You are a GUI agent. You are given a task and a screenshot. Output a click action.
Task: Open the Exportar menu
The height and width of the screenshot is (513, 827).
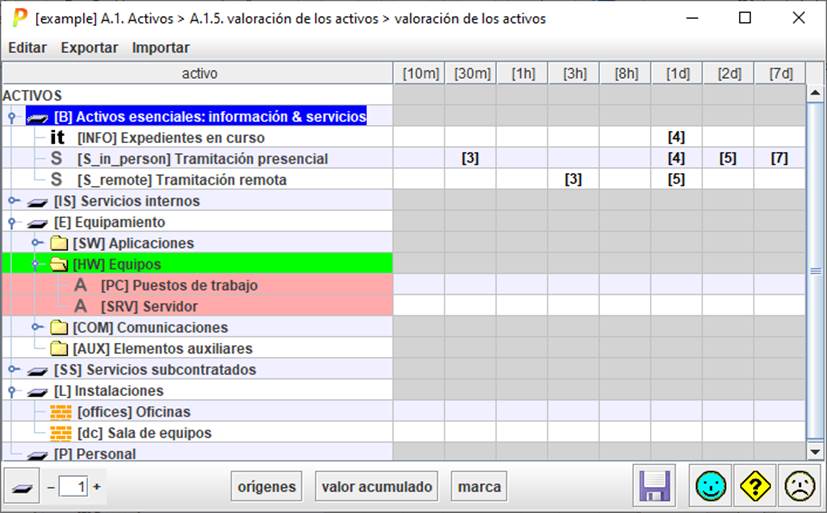coord(89,47)
